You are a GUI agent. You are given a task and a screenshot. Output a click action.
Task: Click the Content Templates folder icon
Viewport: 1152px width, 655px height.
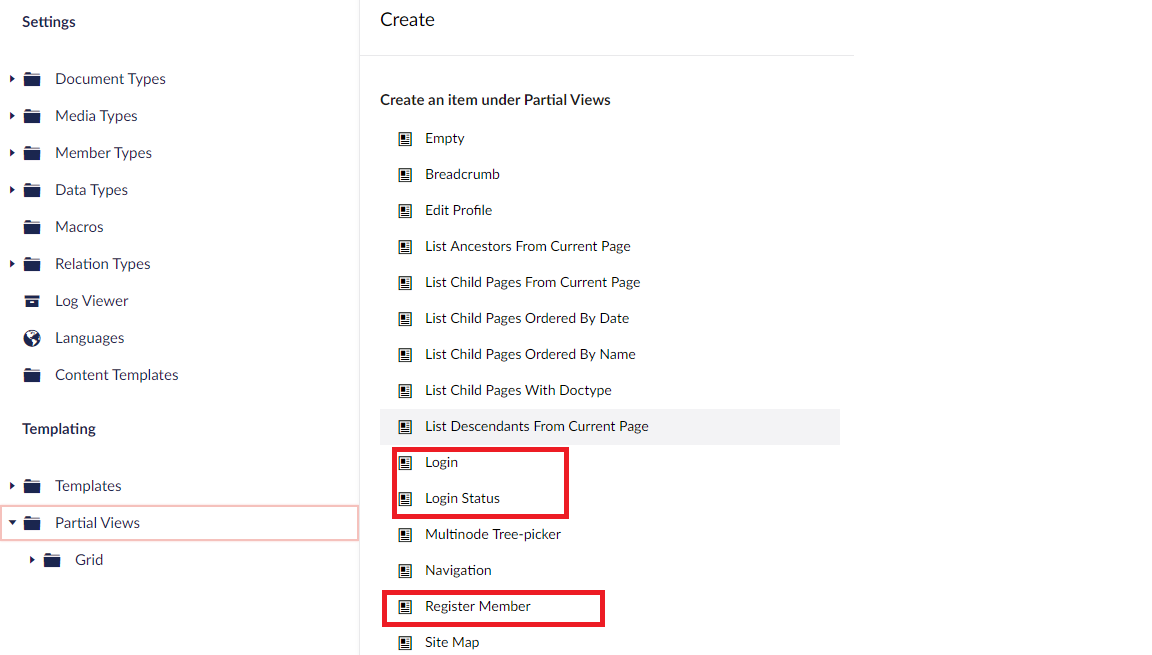tap(33, 375)
